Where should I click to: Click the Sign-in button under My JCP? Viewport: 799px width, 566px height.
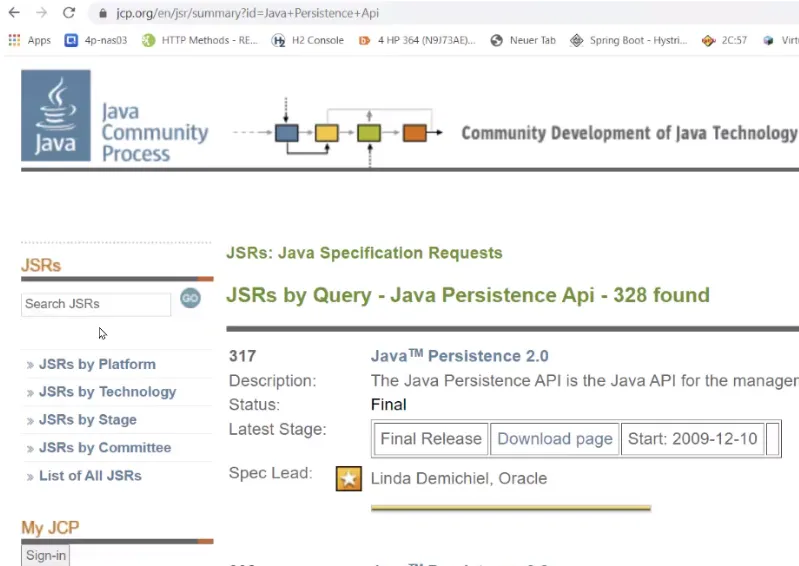point(45,555)
